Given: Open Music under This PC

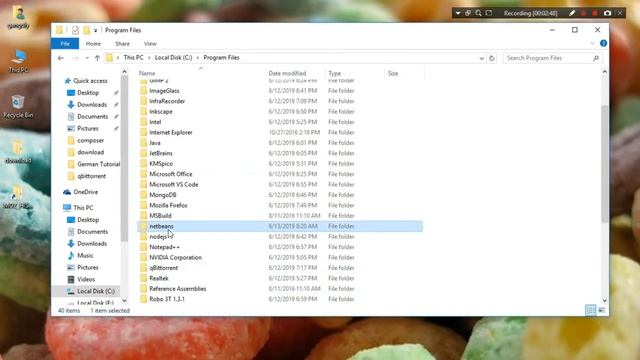Looking at the screenshot, I should [85, 256].
